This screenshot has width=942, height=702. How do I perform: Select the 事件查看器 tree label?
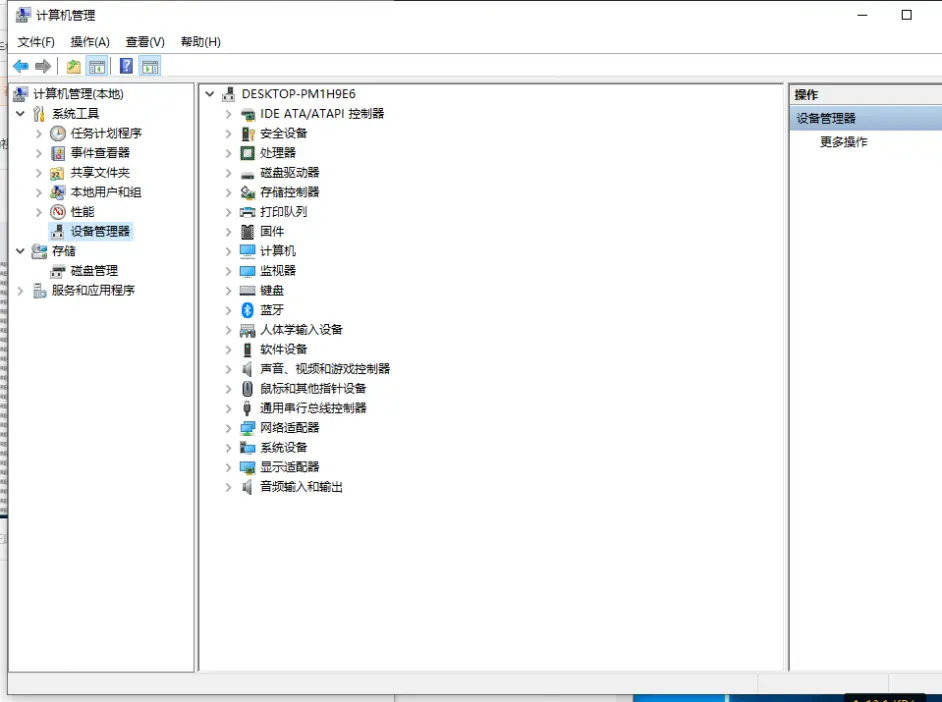pyautogui.click(x=100, y=153)
